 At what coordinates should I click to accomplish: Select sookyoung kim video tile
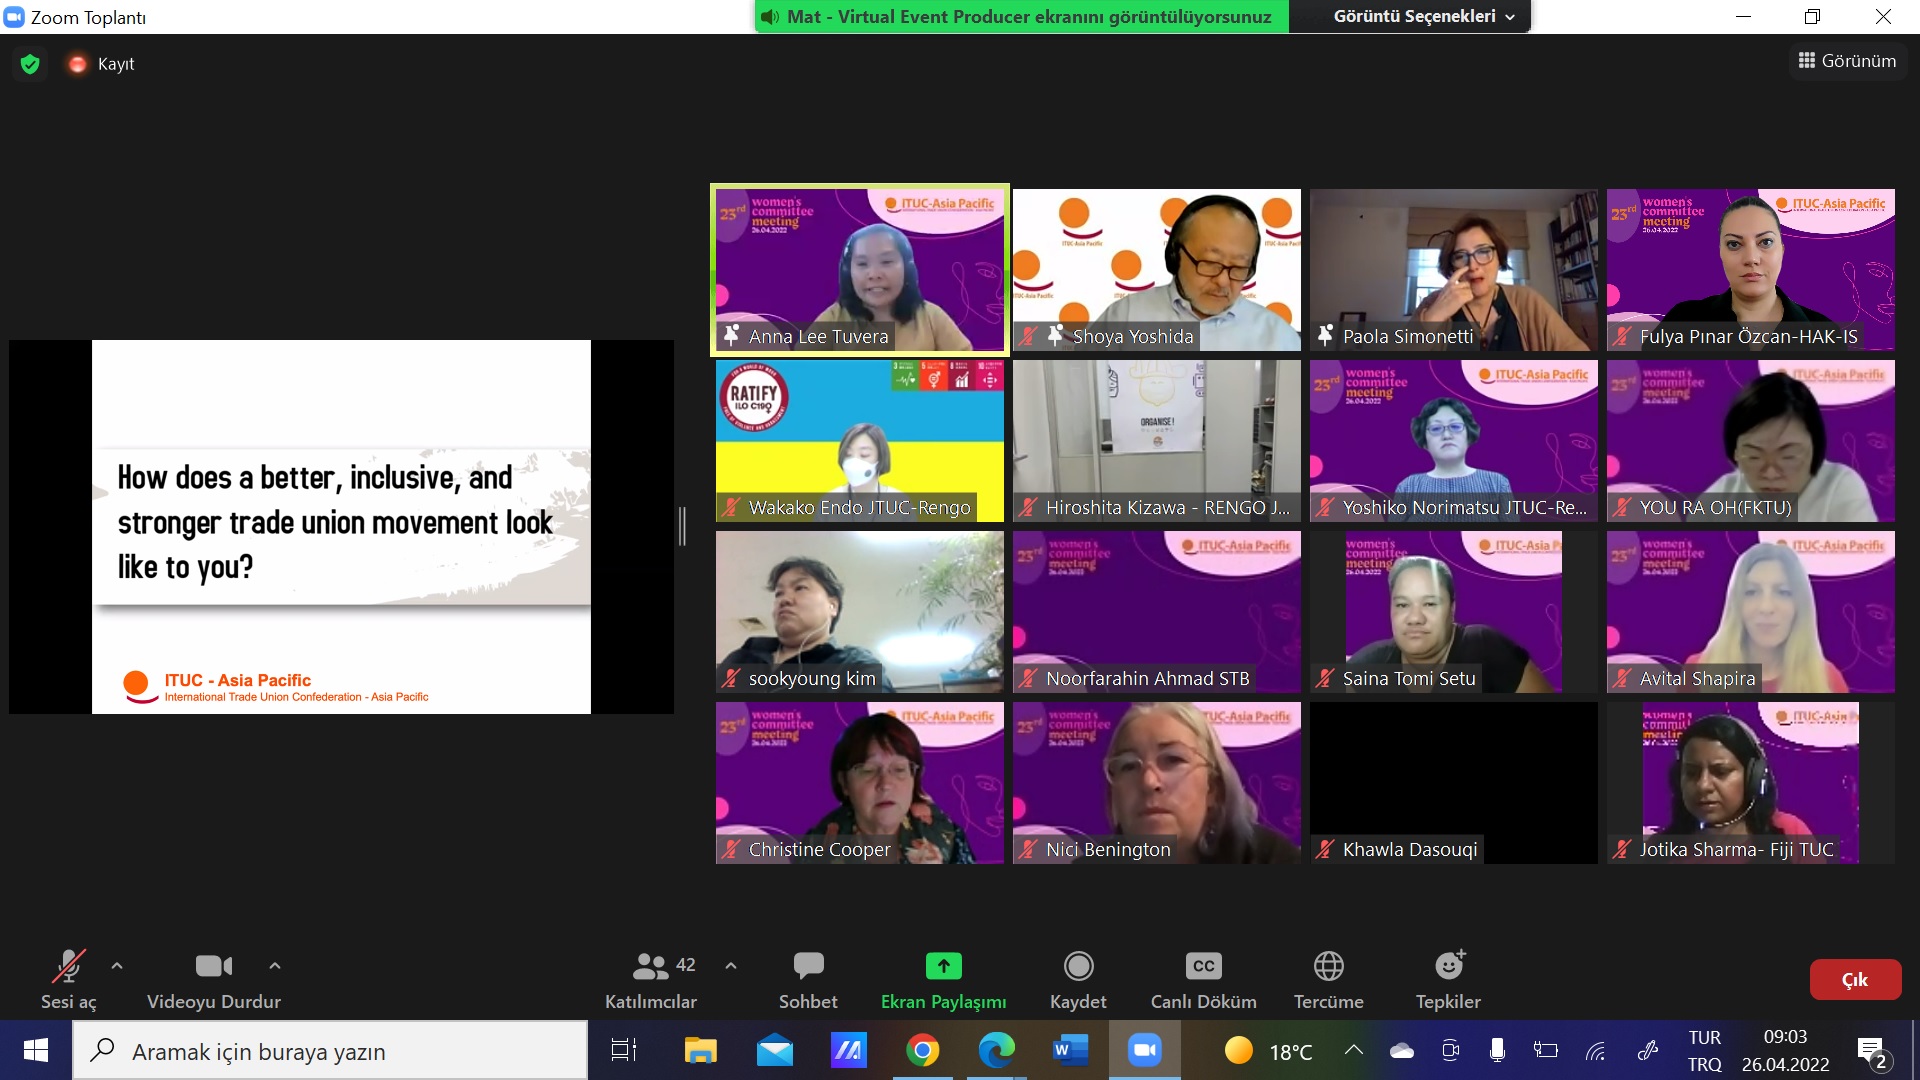(x=860, y=612)
